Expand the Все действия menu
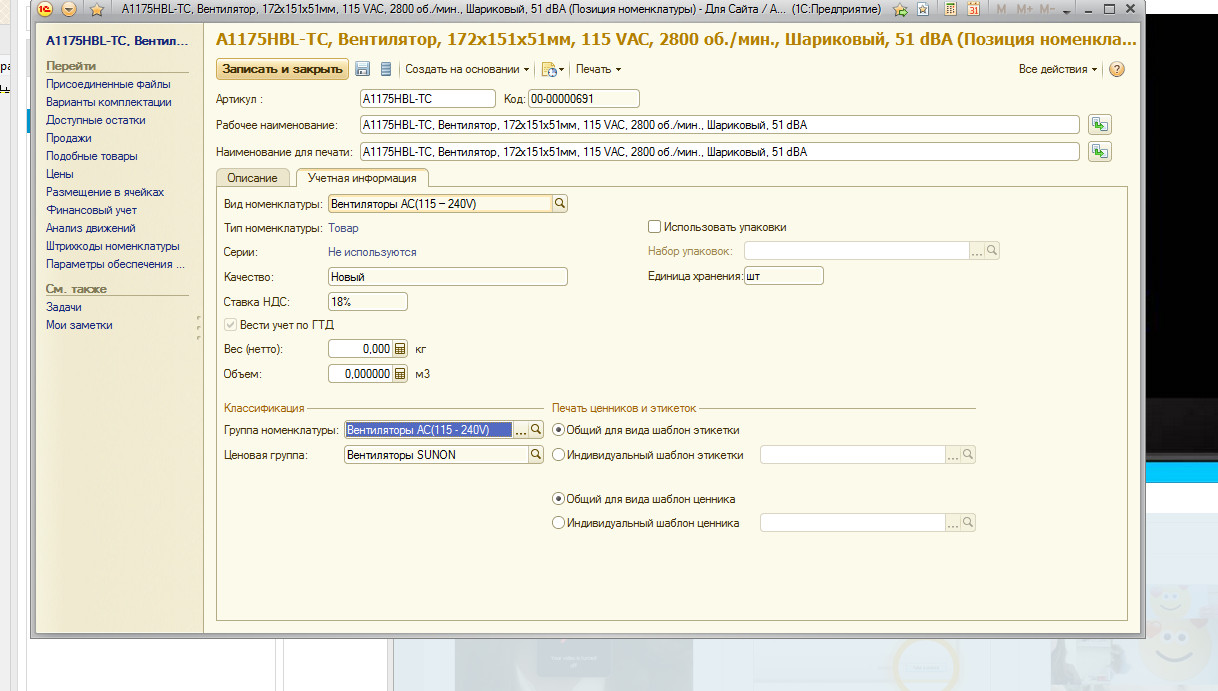 [x=1058, y=69]
